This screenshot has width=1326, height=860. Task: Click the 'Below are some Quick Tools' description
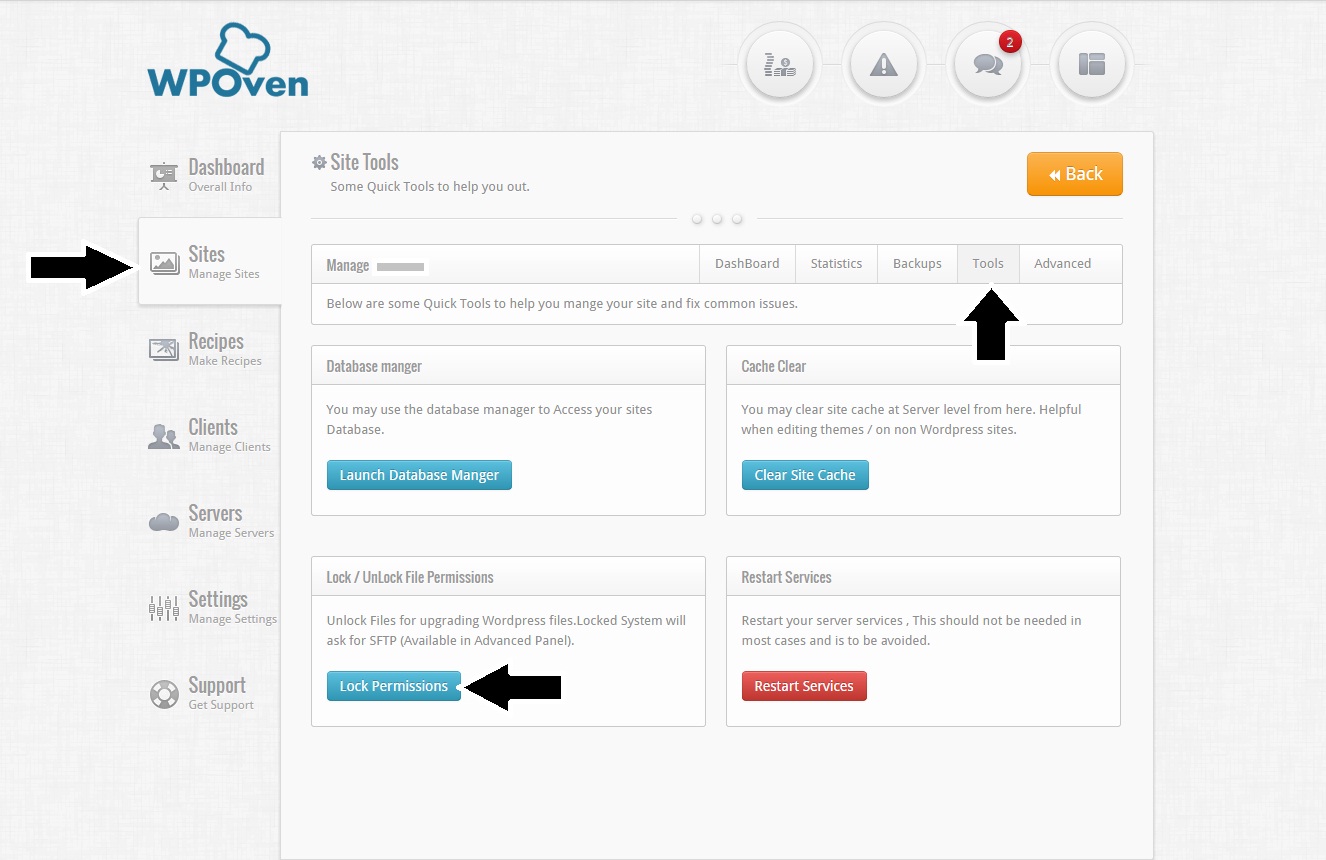[x=562, y=303]
